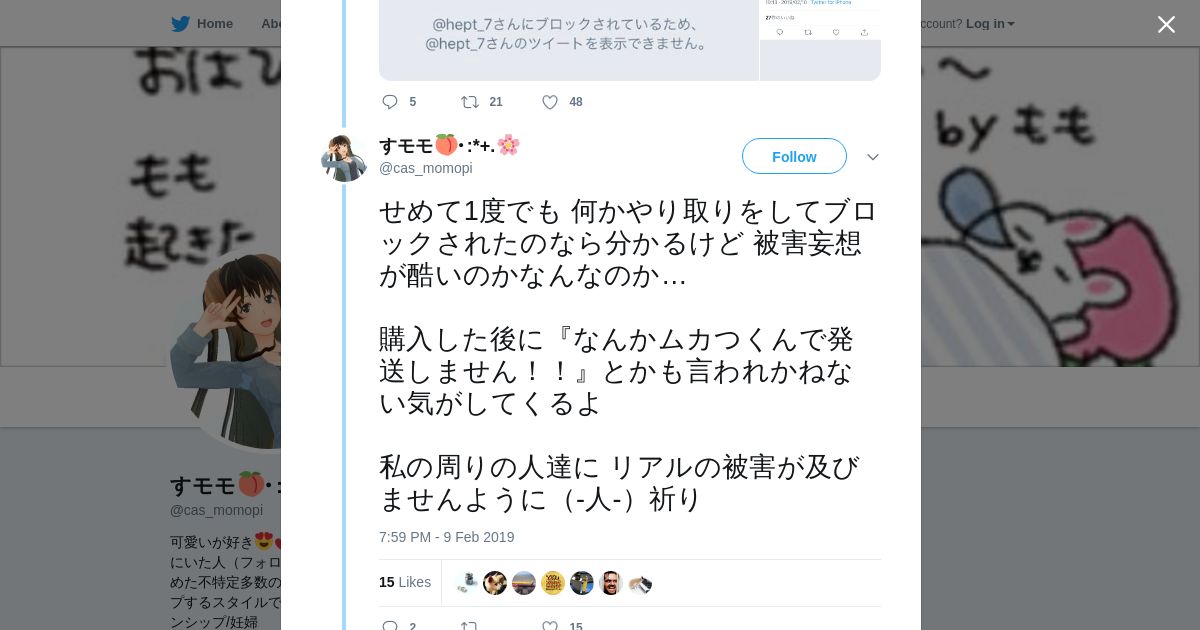The image size is (1200, 630).
Task: Open the tweet author's avatar in the modal
Action: click(x=344, y=158)
